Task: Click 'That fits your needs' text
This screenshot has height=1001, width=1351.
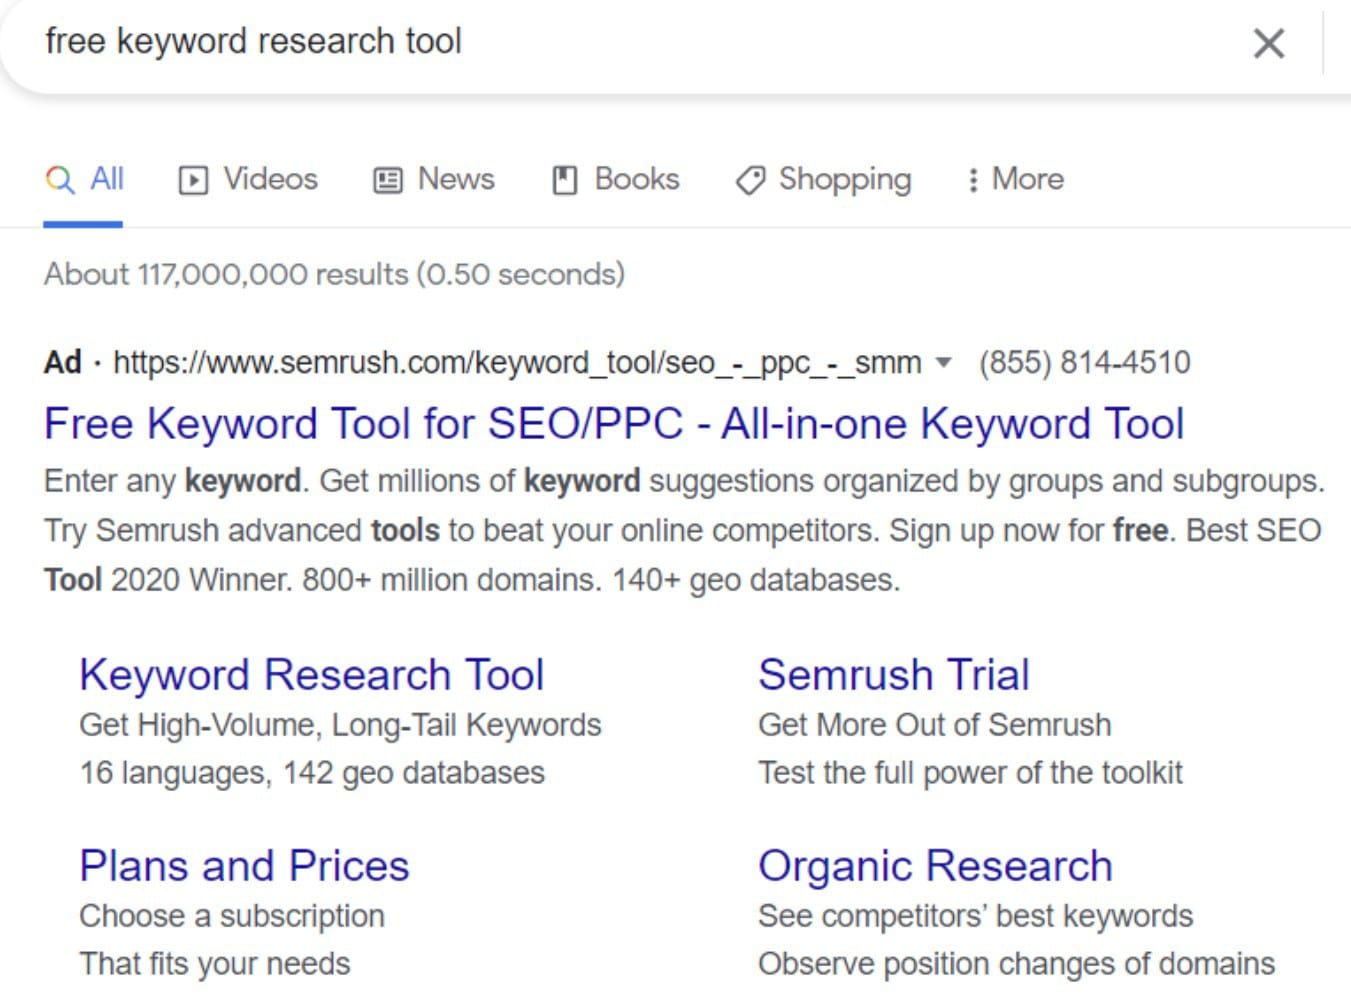Action: 215,964
